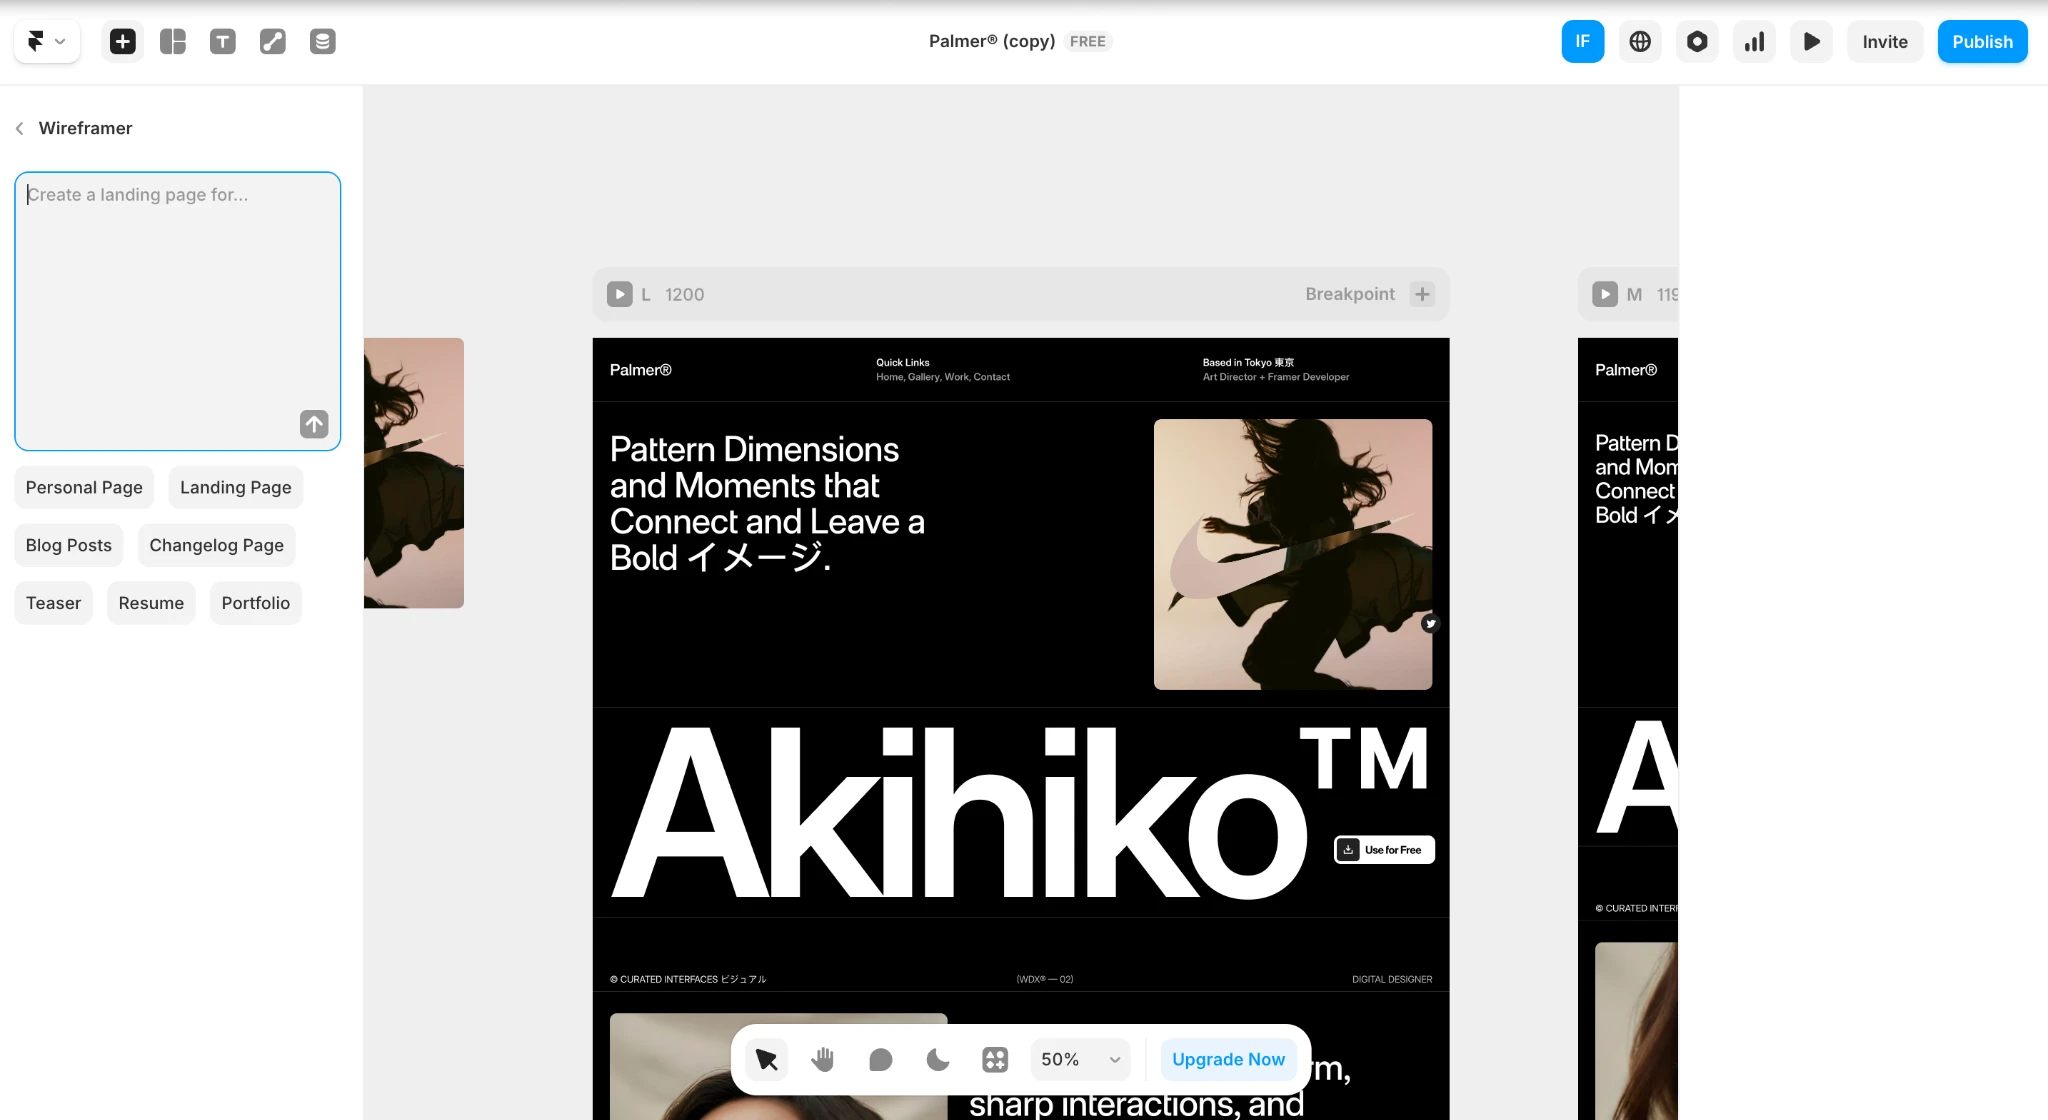Select the cursor pointer tool
The height and width of the screenshot is (1120, 2048).
(767, 1059)
